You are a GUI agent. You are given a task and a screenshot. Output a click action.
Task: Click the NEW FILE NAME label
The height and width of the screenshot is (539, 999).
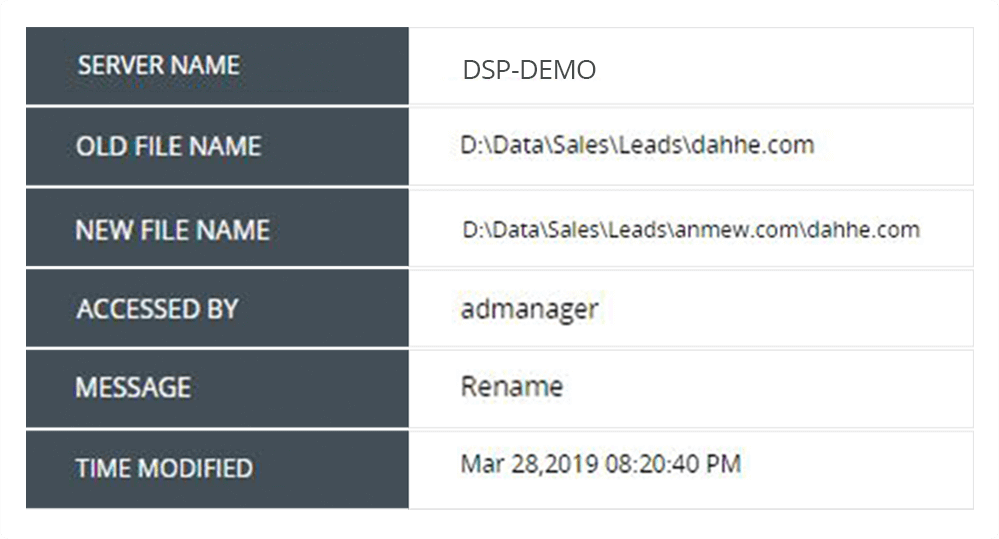(172, 230)
